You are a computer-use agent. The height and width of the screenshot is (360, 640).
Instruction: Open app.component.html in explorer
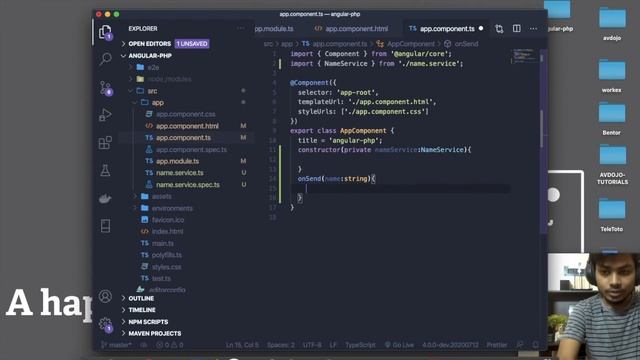click(187, 126)
